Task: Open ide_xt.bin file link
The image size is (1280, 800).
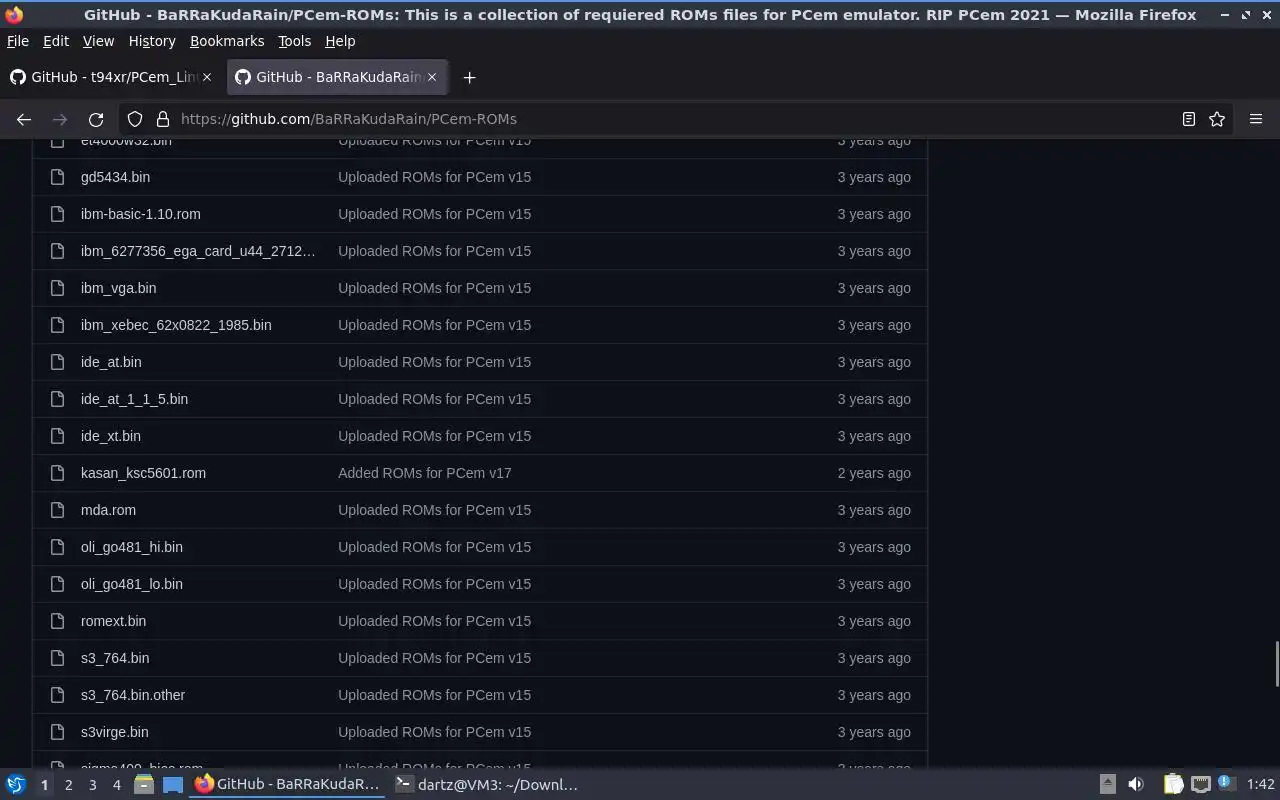Action: (111, 436)
